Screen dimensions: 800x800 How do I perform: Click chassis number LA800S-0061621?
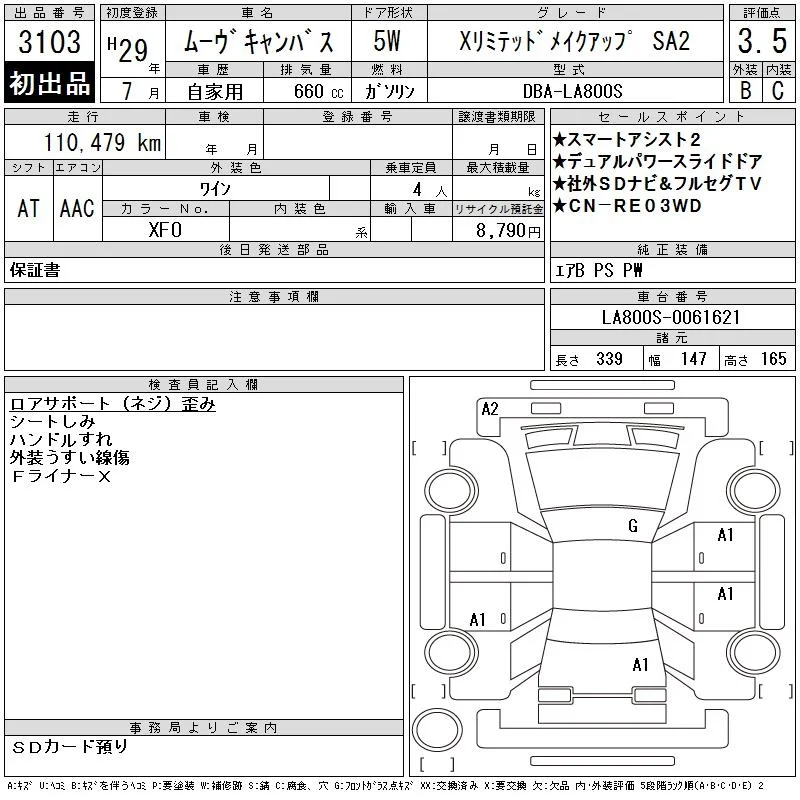point(671,317)
